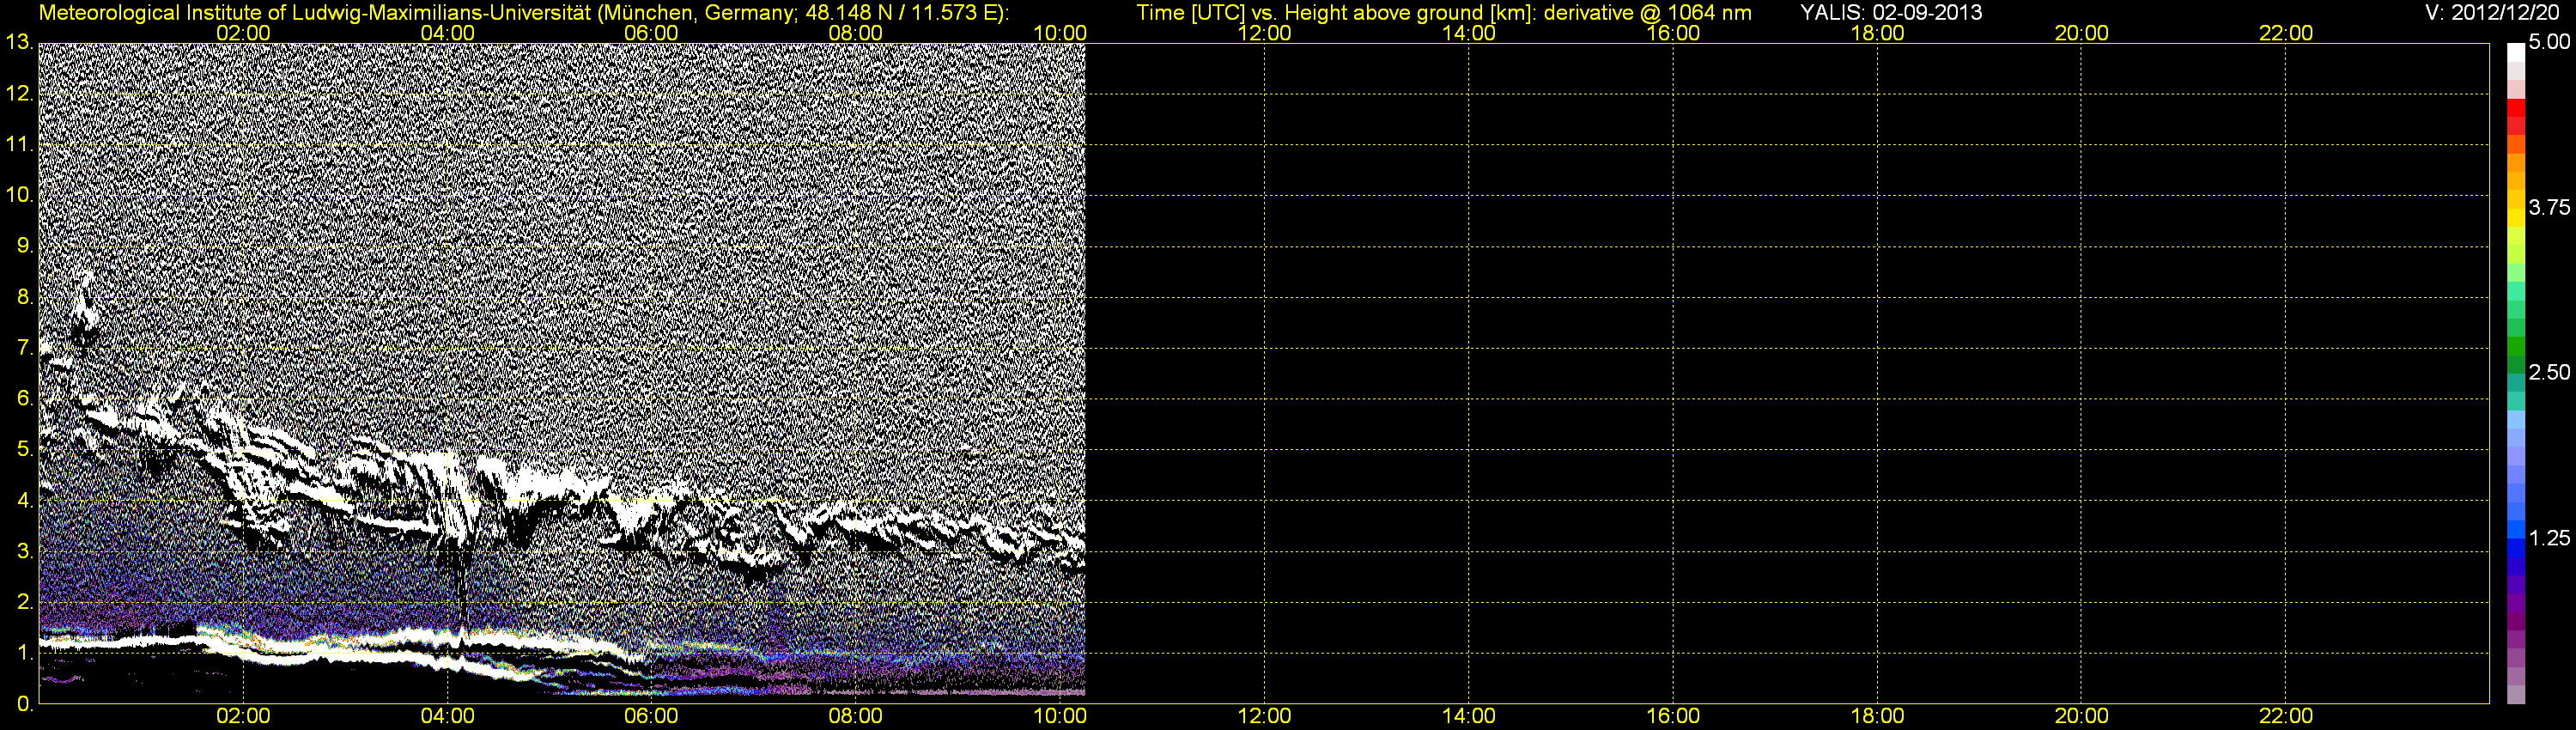The height and width of the screenshot is (730, 2576).
Task: Click the 0 km height axis label
Action: (25, 704)
